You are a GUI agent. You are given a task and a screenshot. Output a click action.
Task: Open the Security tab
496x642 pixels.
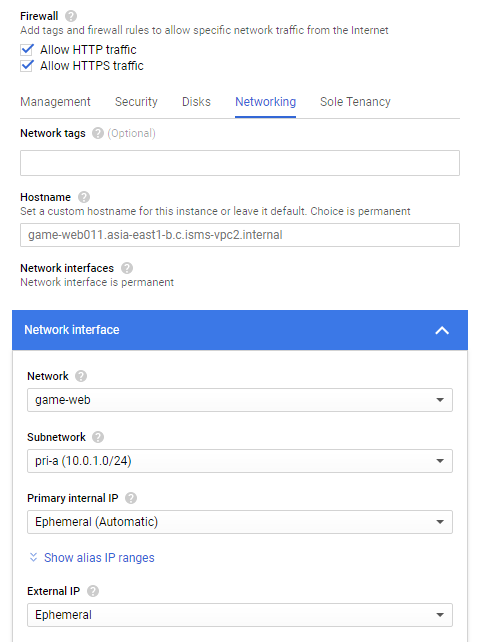point(136,102)
